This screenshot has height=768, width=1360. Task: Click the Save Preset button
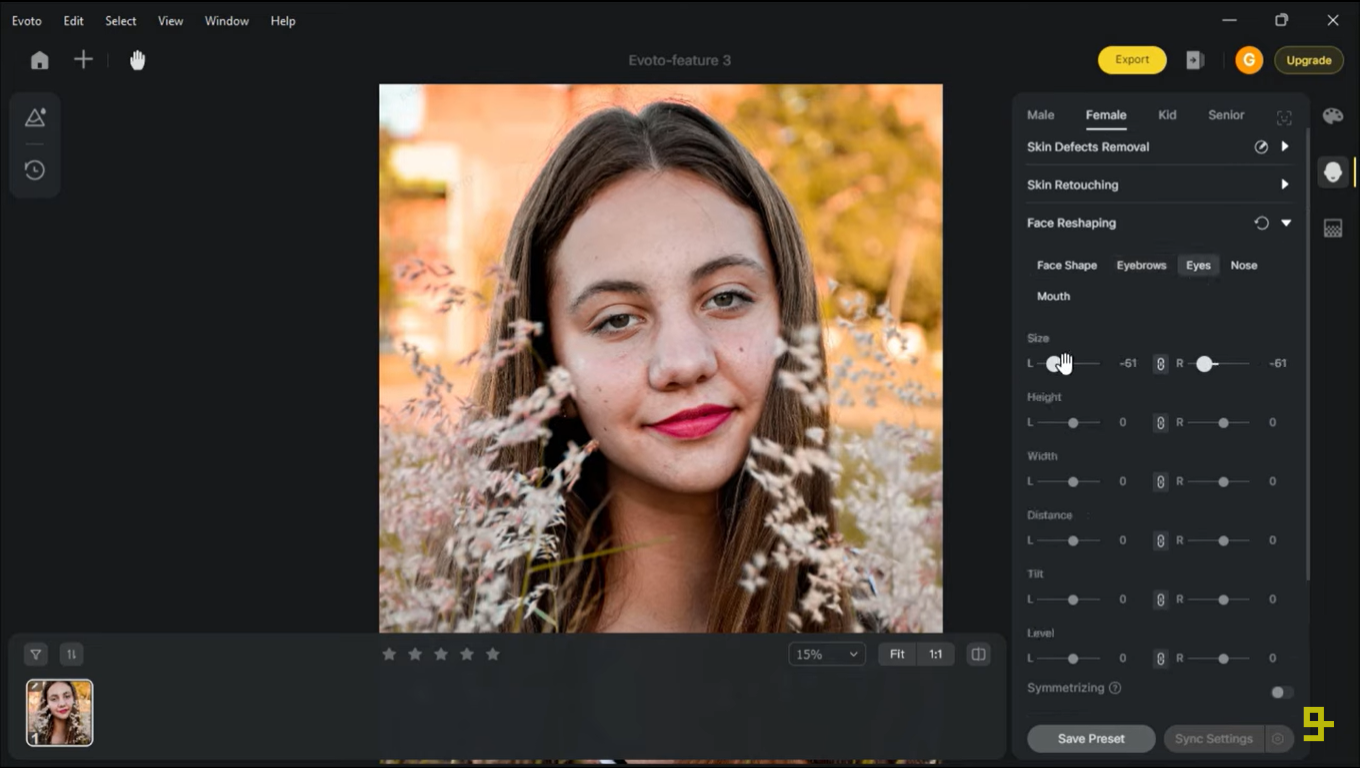pos(1090,738)
